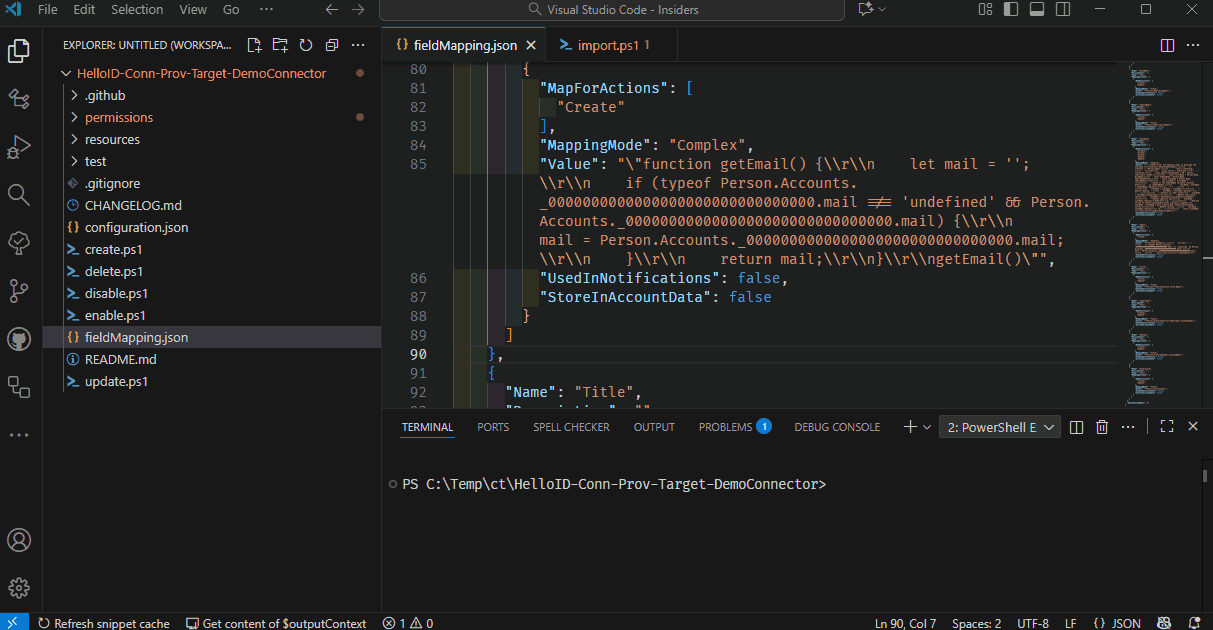
Task: Click the remote window indicator in status bar
Action: [13, 622]
